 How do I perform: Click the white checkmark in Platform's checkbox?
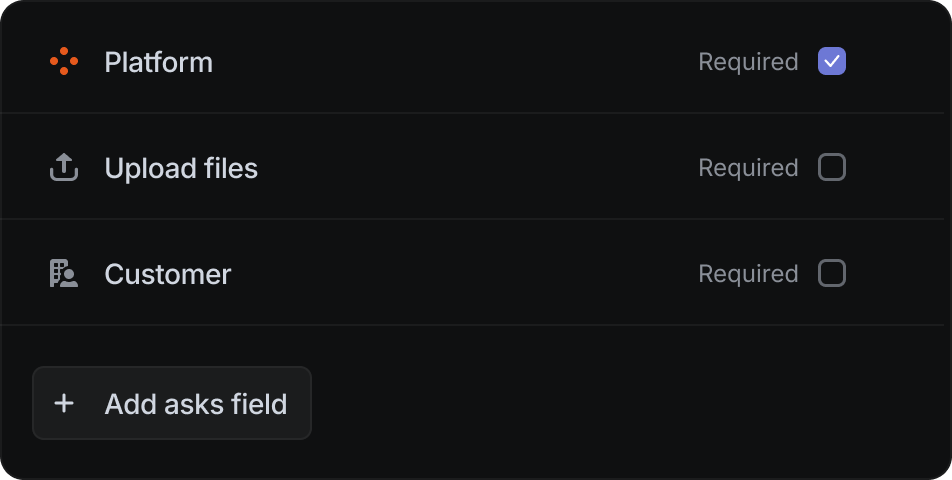832,61
